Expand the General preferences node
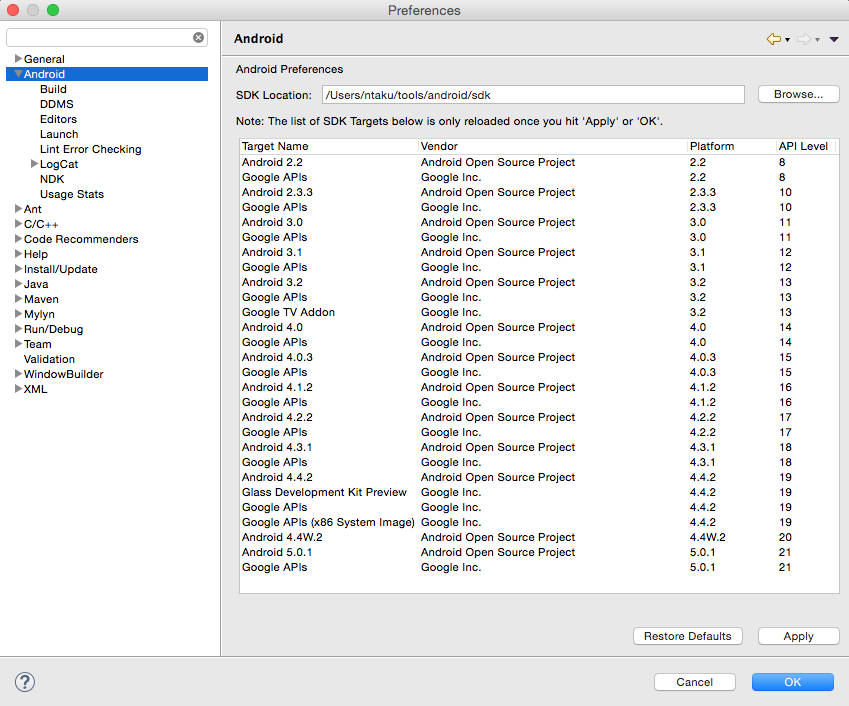Screen dimensions: 849x706 18,58
